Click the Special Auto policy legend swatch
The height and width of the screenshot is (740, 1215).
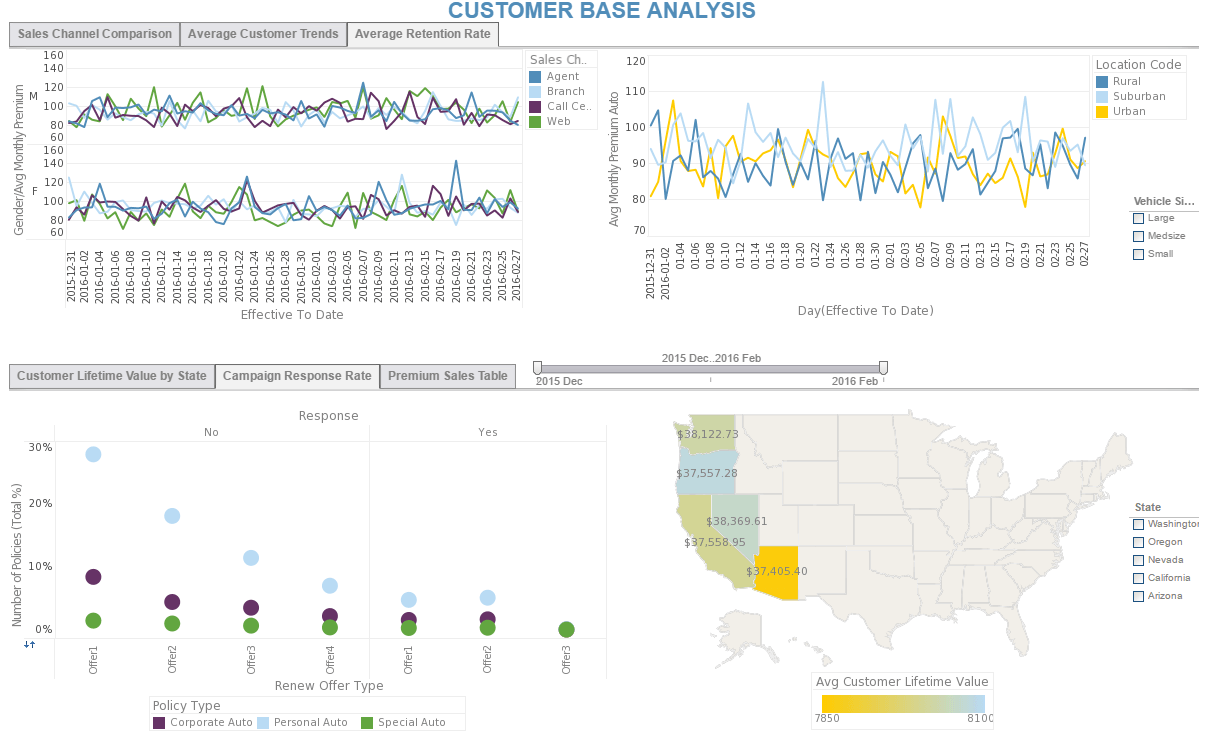click(x=367, y=722)
